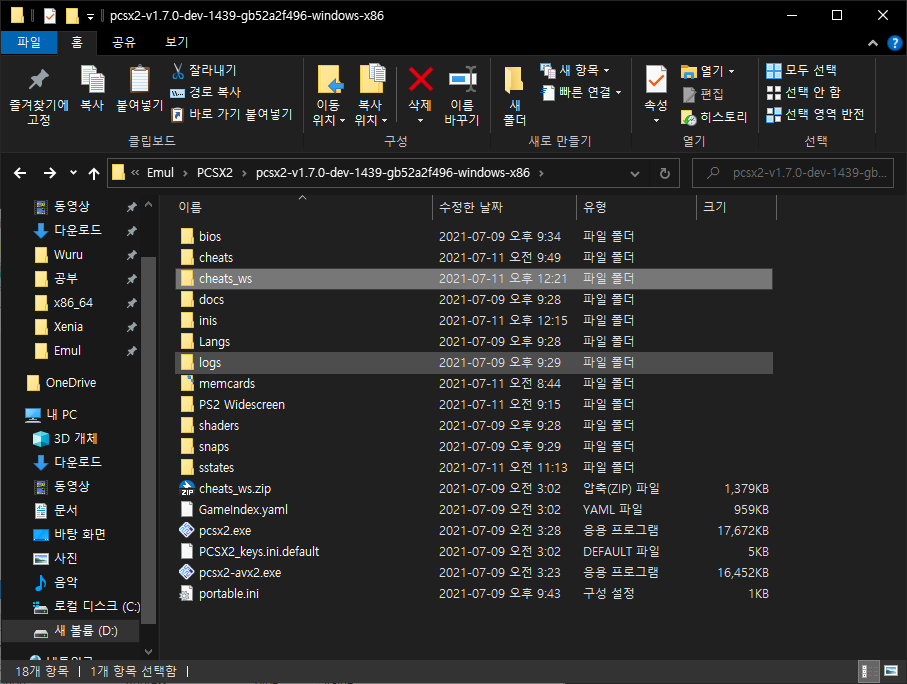The image size is (907, 684).
Task: Switch to the Home ribbon tab
Action: point(77,42)
